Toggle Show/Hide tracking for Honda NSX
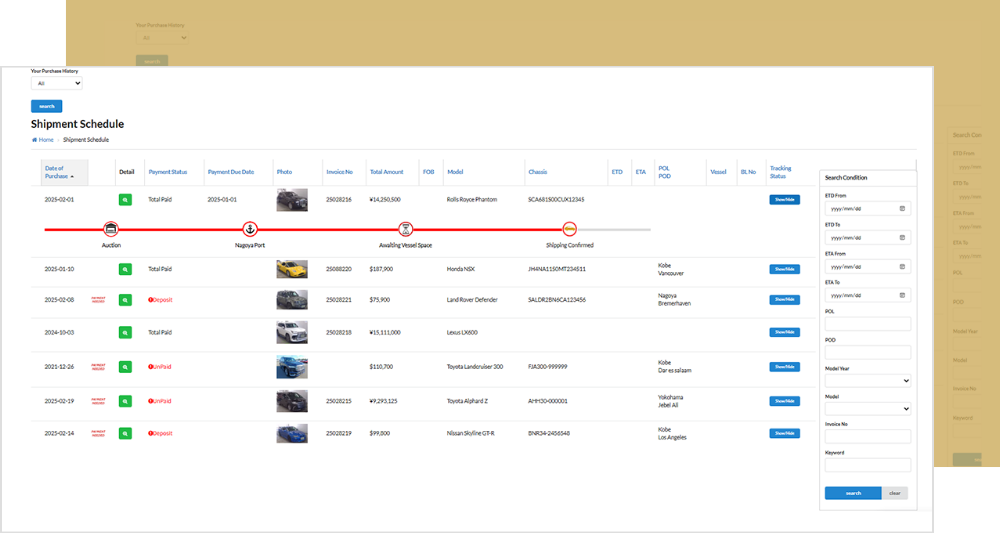 pos(784,269)
